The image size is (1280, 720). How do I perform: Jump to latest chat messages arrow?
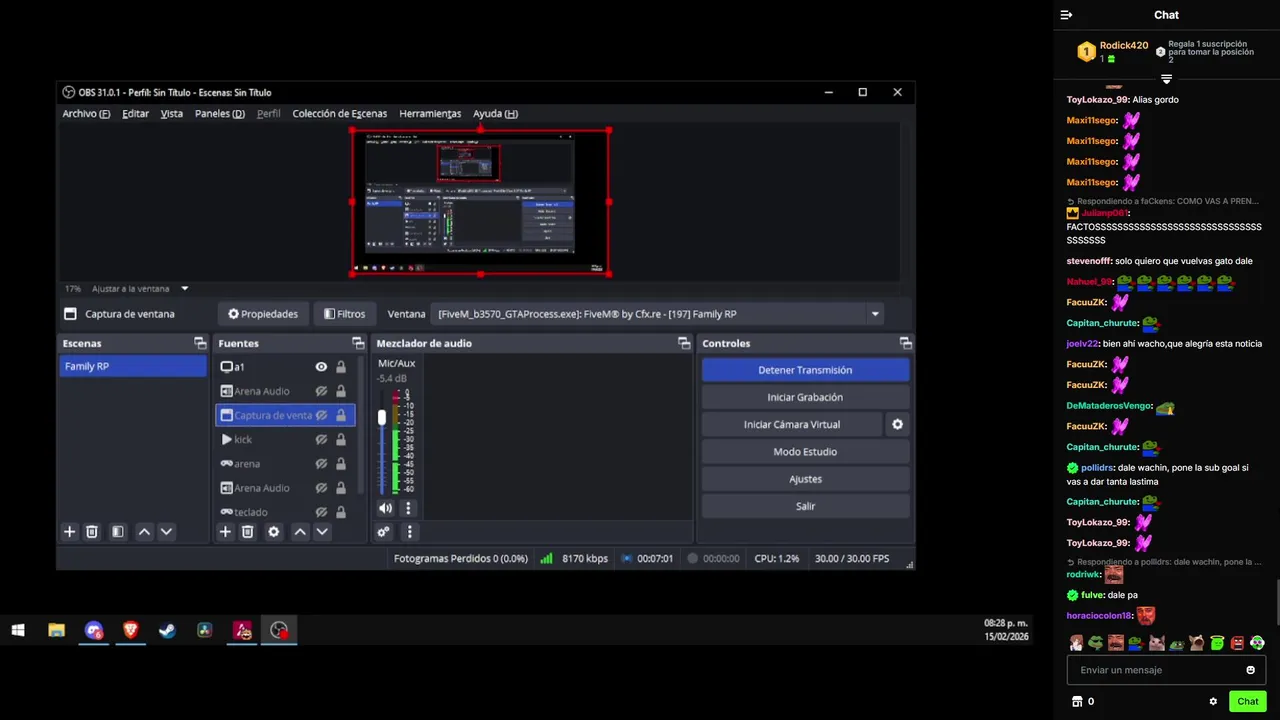click(1166, 78)
